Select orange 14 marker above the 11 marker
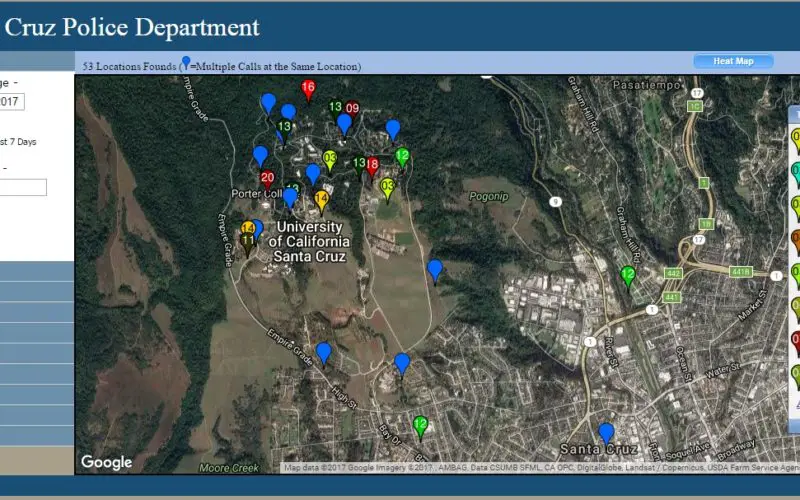 pyautogui.click(x=247, y=228)
